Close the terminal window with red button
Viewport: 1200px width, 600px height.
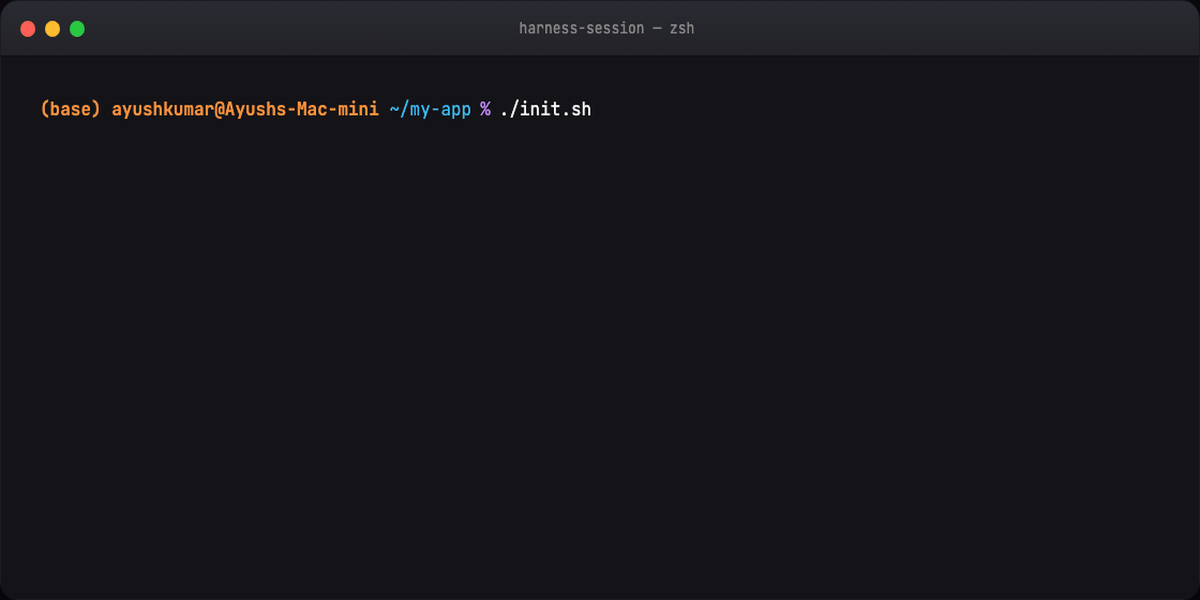(28, 29)
